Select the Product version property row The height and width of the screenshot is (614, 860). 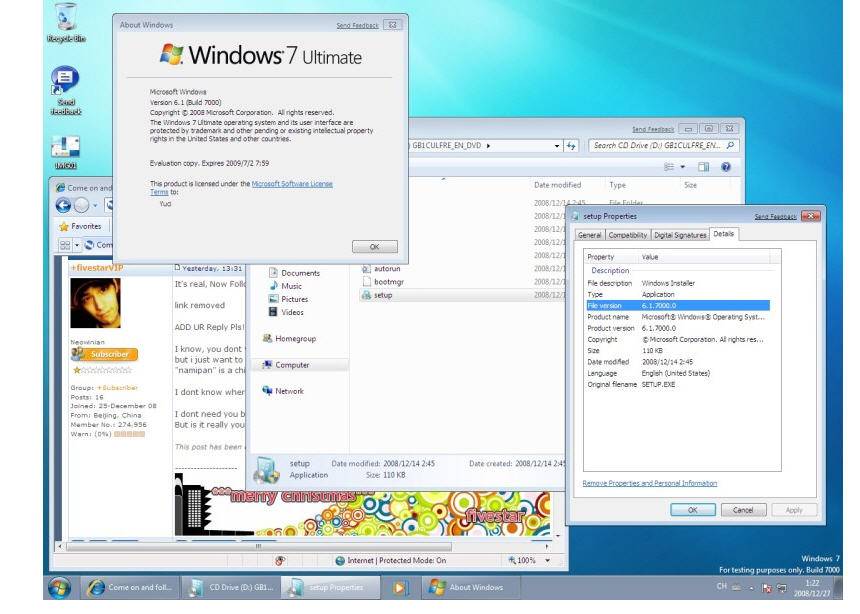[678, 328]
